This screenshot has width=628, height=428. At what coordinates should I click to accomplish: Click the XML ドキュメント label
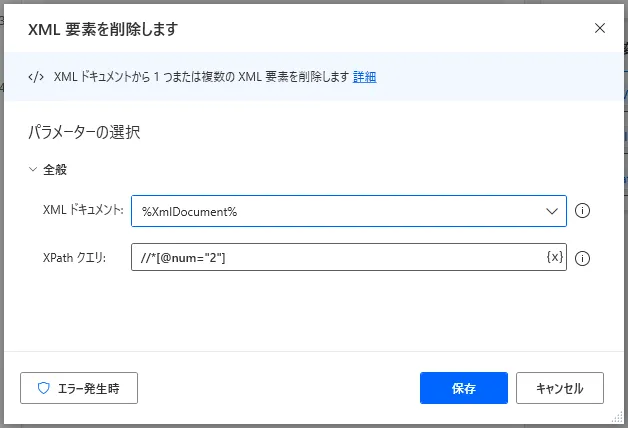[x=83, y=209]
